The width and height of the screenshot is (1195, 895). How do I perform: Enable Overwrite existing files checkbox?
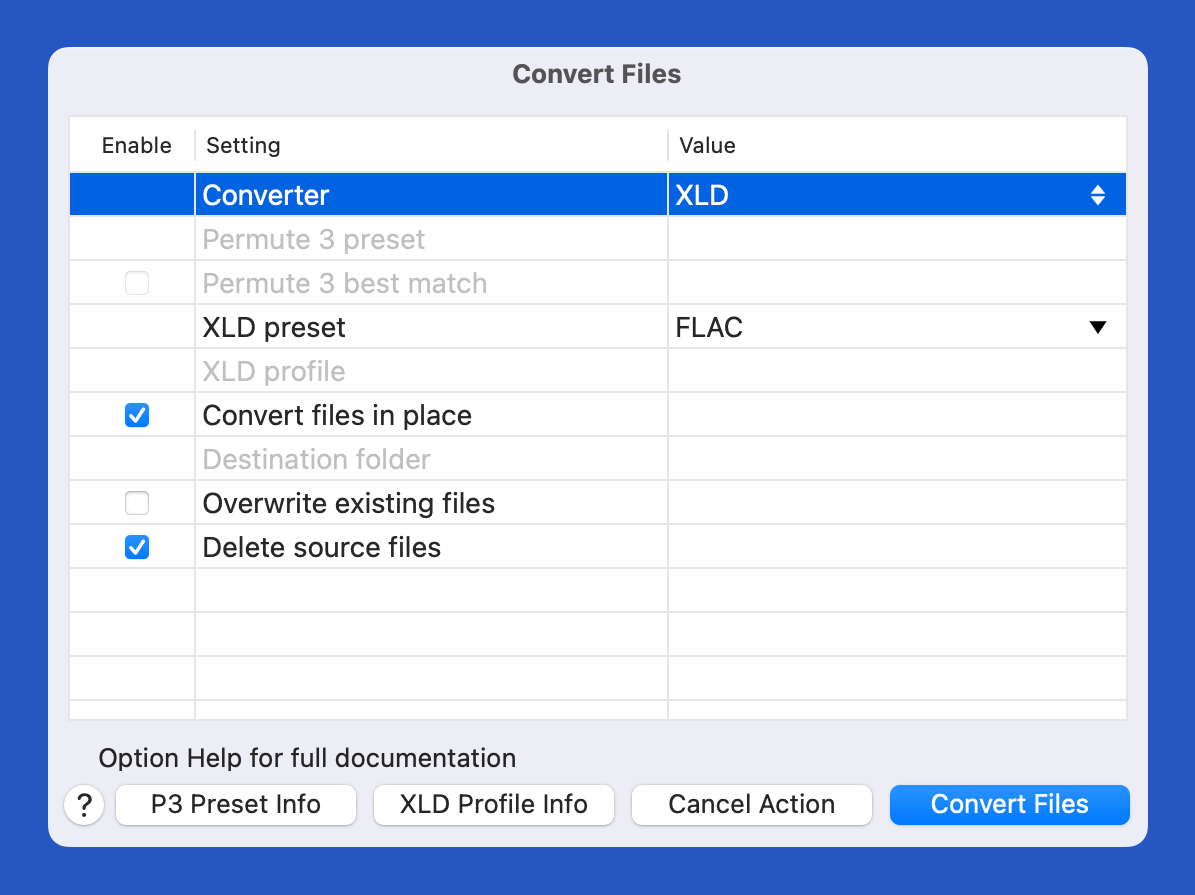[x=137, y=503]
